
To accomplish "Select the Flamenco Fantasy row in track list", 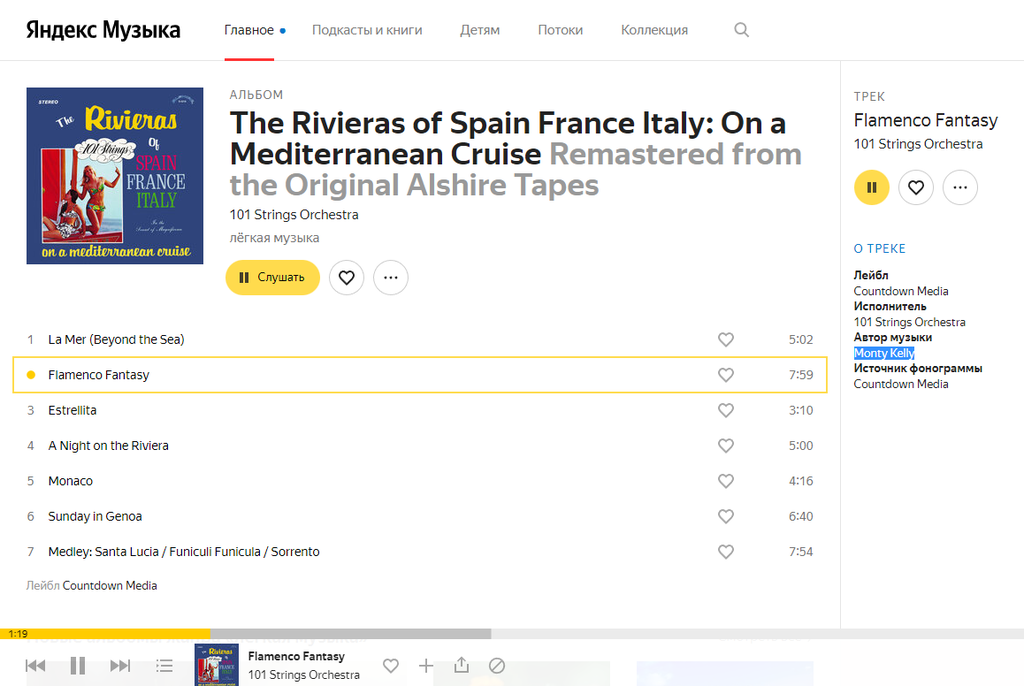I will point(420,375).
